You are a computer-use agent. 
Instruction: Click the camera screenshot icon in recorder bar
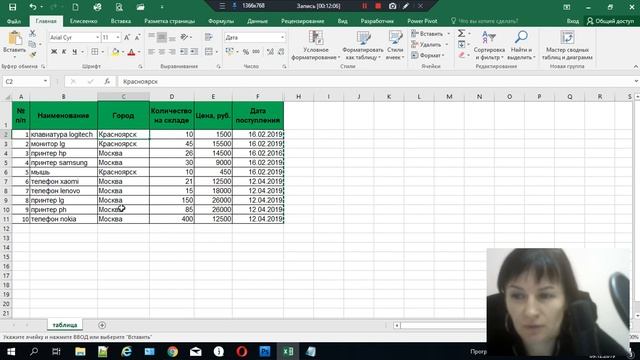(392, 6)
